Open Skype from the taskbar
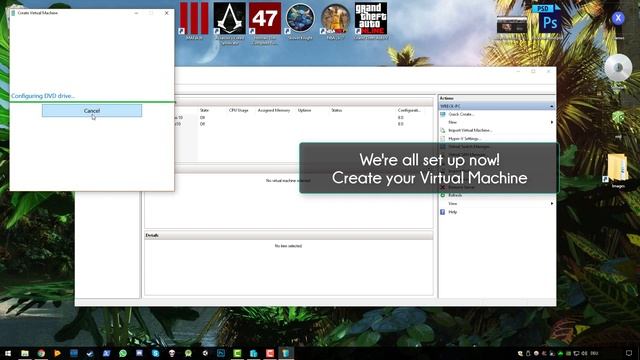Image resolution: width=640 pixels, height=360 pixels. pyautogui.click(x=156, y=353)
